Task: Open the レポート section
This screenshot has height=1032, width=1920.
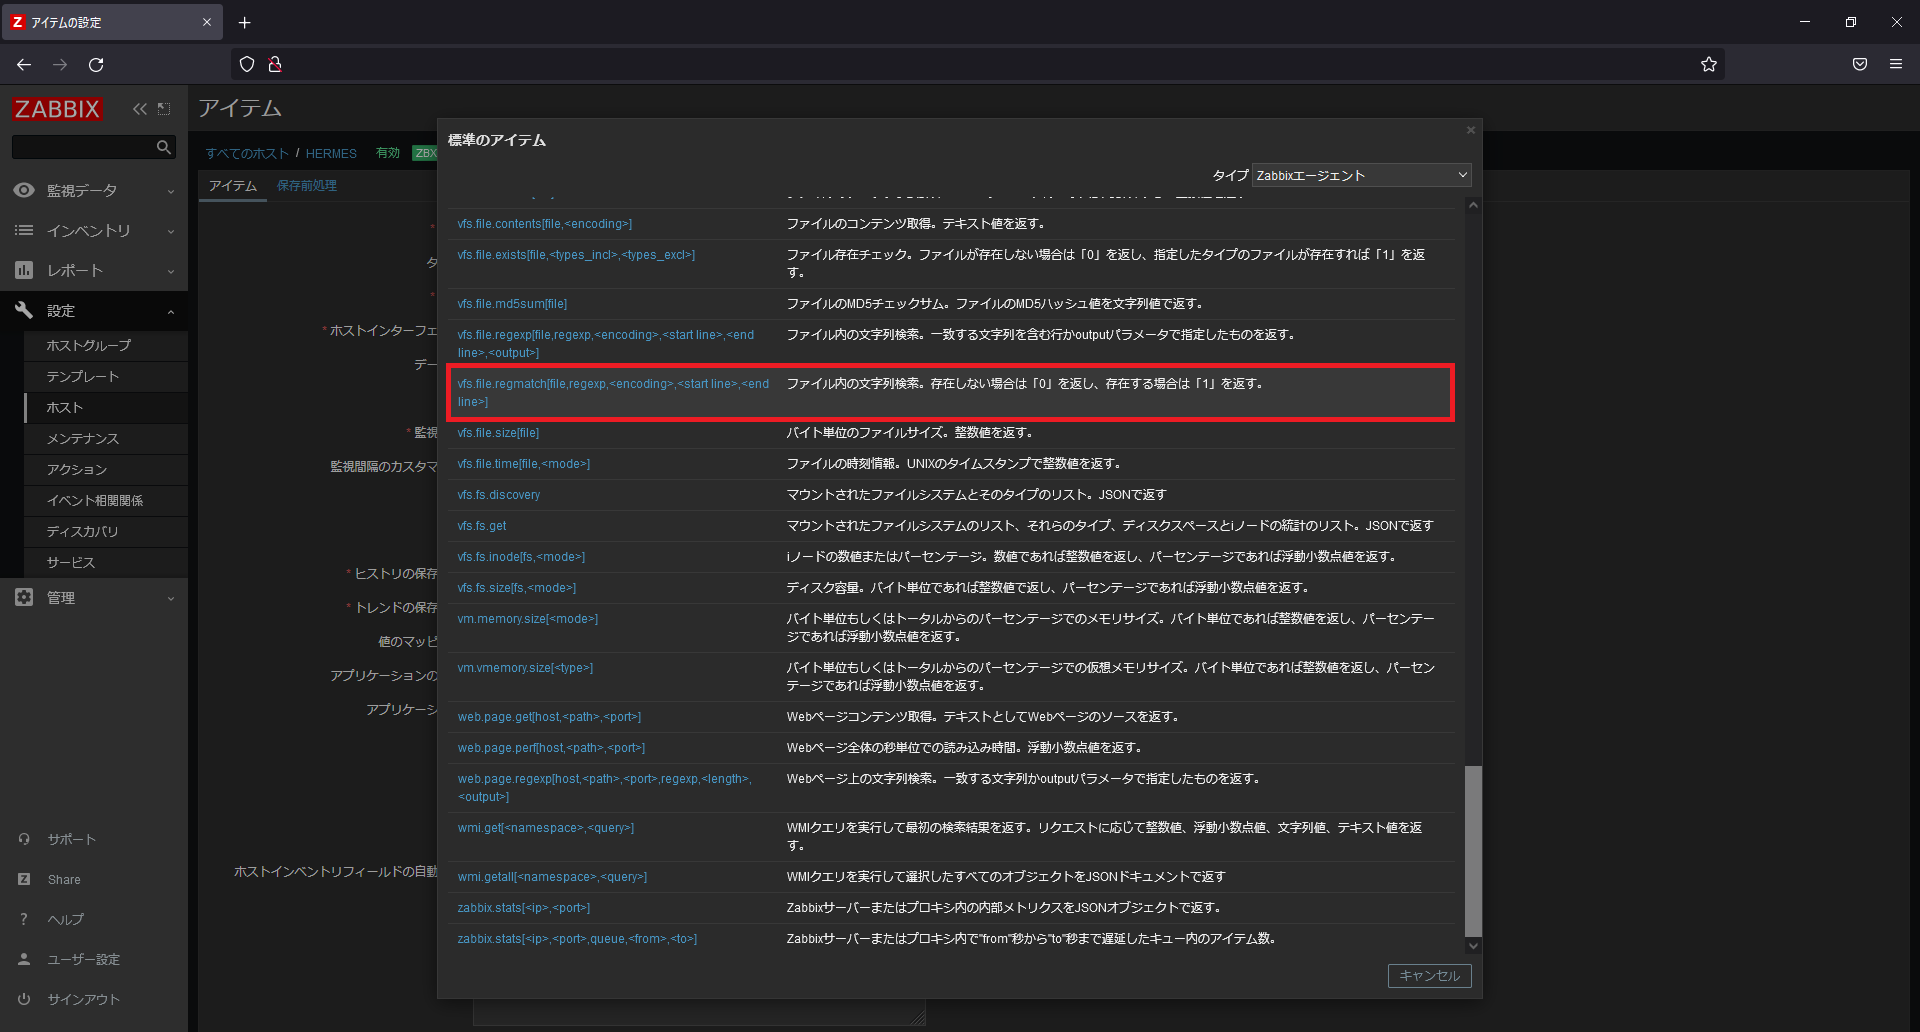Action: [70, 270]
